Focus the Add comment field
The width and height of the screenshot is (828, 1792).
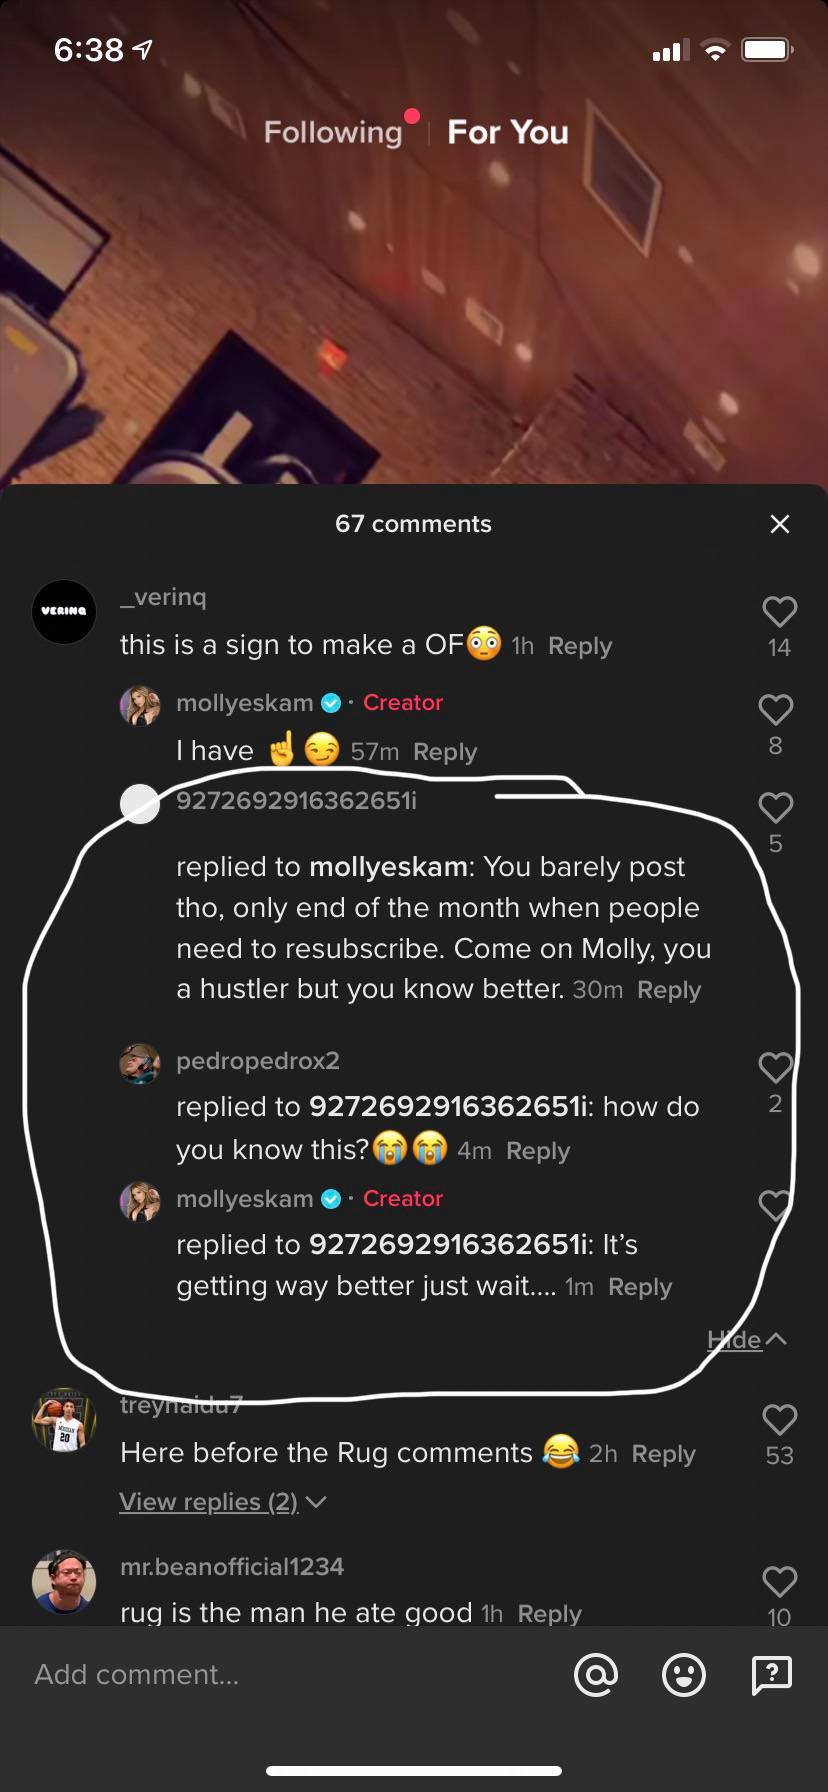pyautogui.click(x=290, y=1674)
